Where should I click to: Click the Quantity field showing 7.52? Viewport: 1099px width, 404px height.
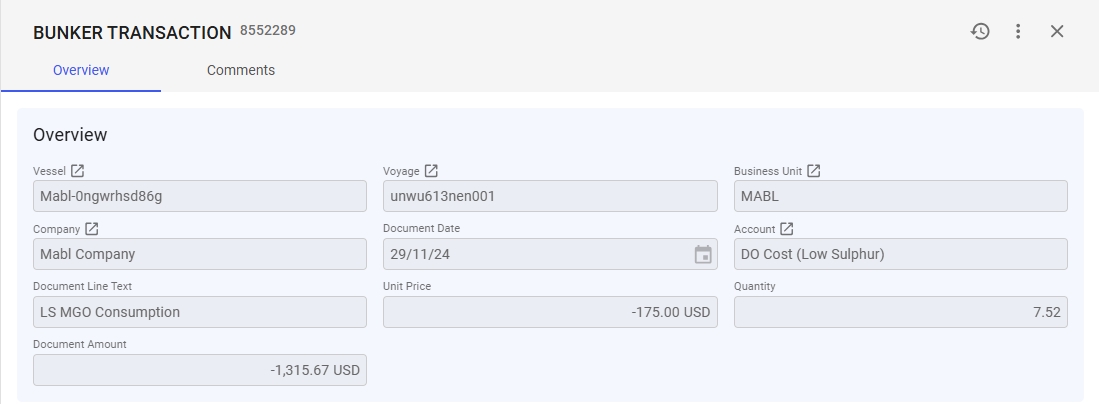click(x=900, y=312)
